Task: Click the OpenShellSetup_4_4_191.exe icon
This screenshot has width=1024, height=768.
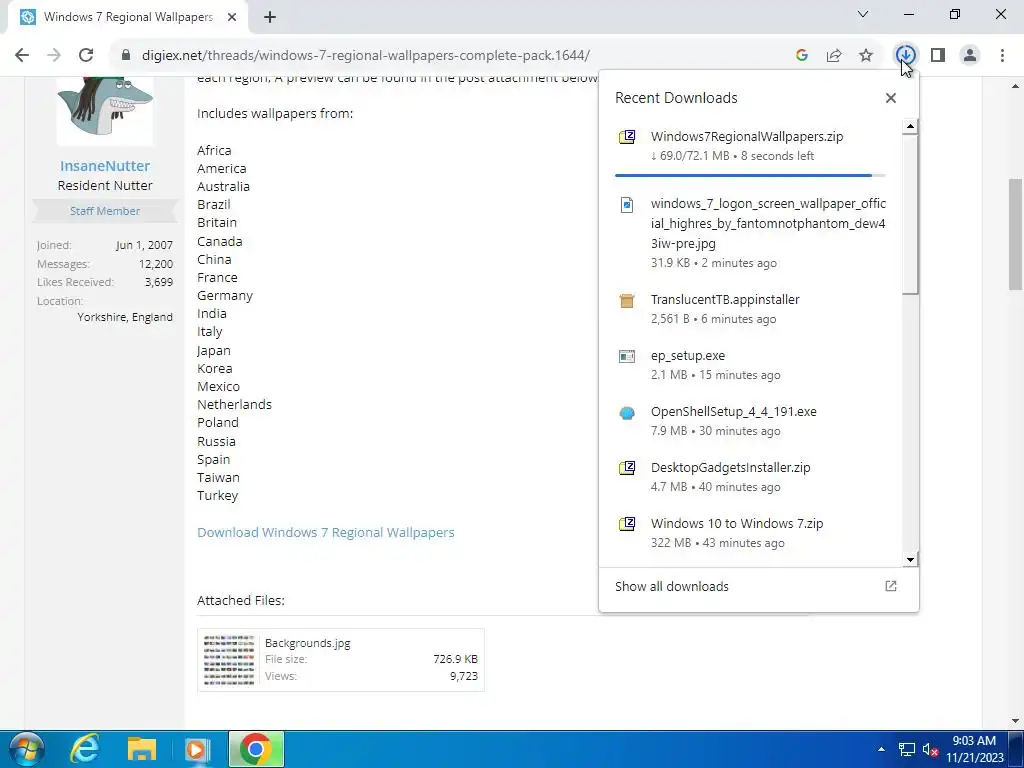Action: pyautogui.click(x=627, y=413)
